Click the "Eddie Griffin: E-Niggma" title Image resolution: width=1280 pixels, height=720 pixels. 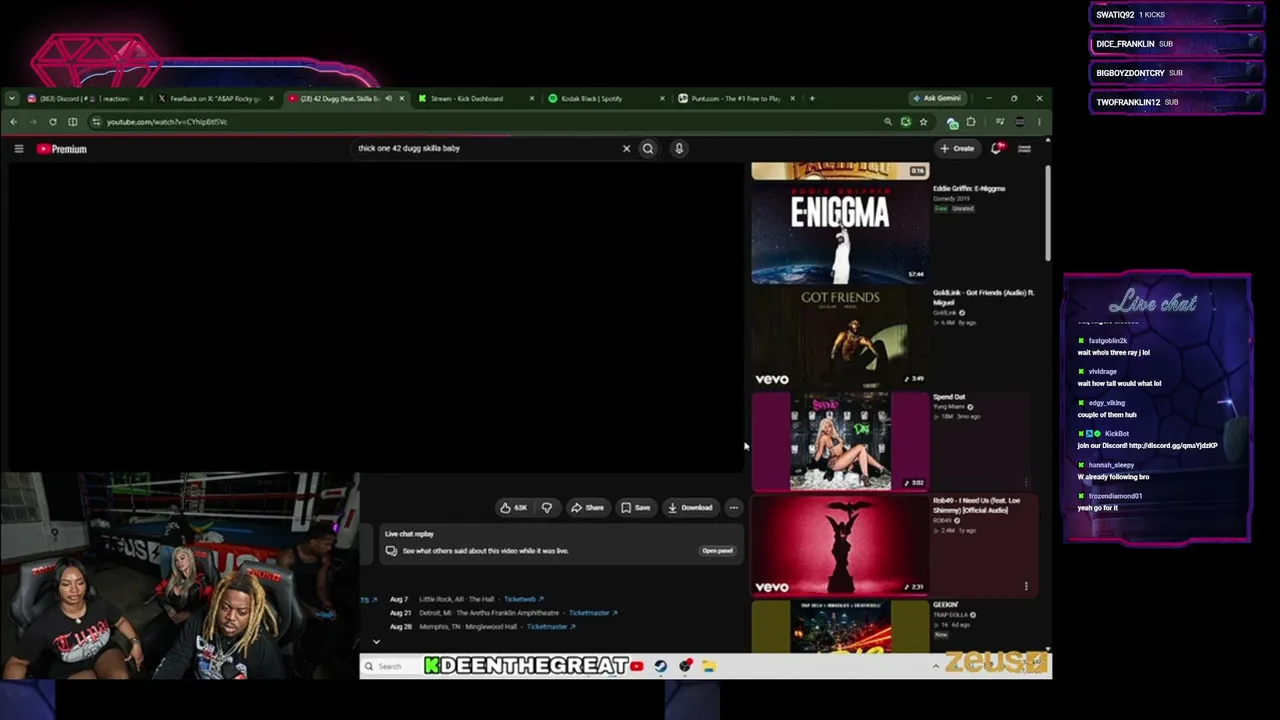[x=969, y=189]
